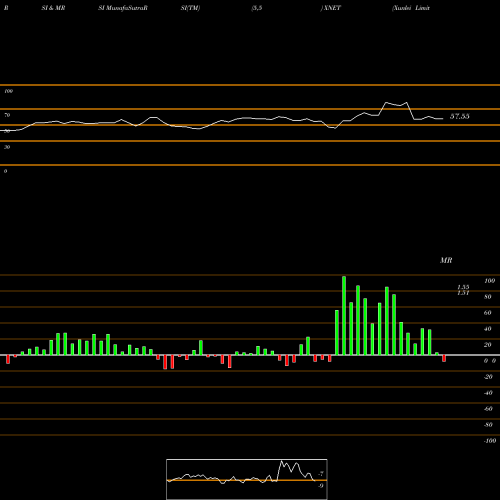This screenshot has height=500, width=500.
Task: Click the -100 label on the MR axis
Action: (x=490, y=441)
